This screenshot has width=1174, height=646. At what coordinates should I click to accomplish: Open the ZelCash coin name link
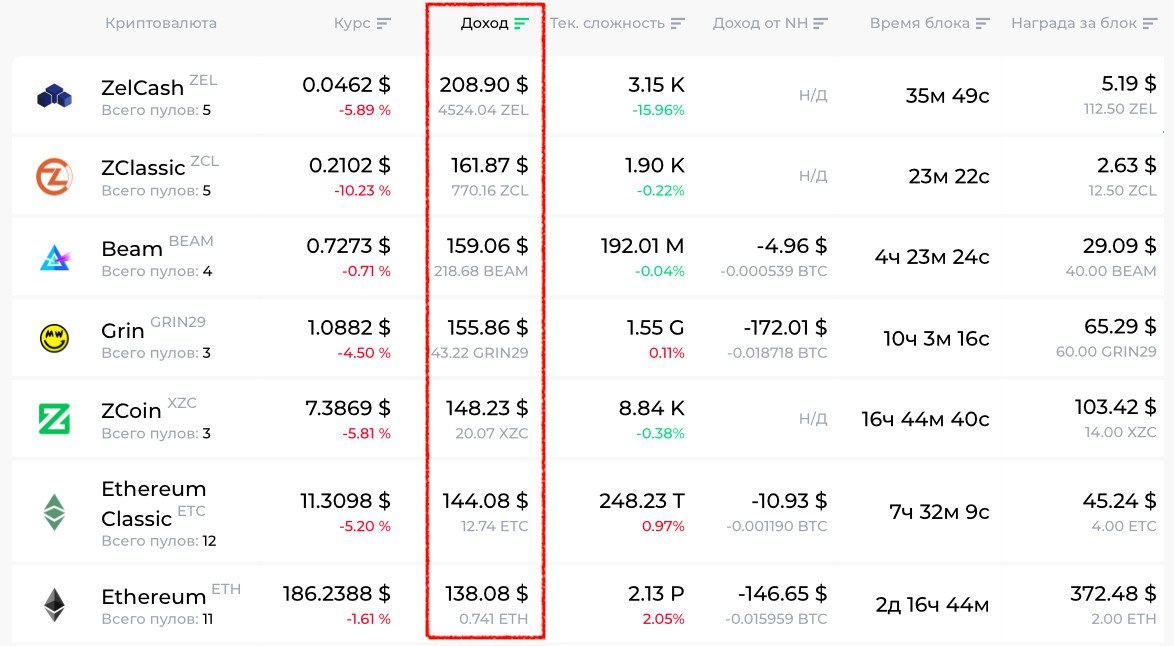tap(142, 88)
